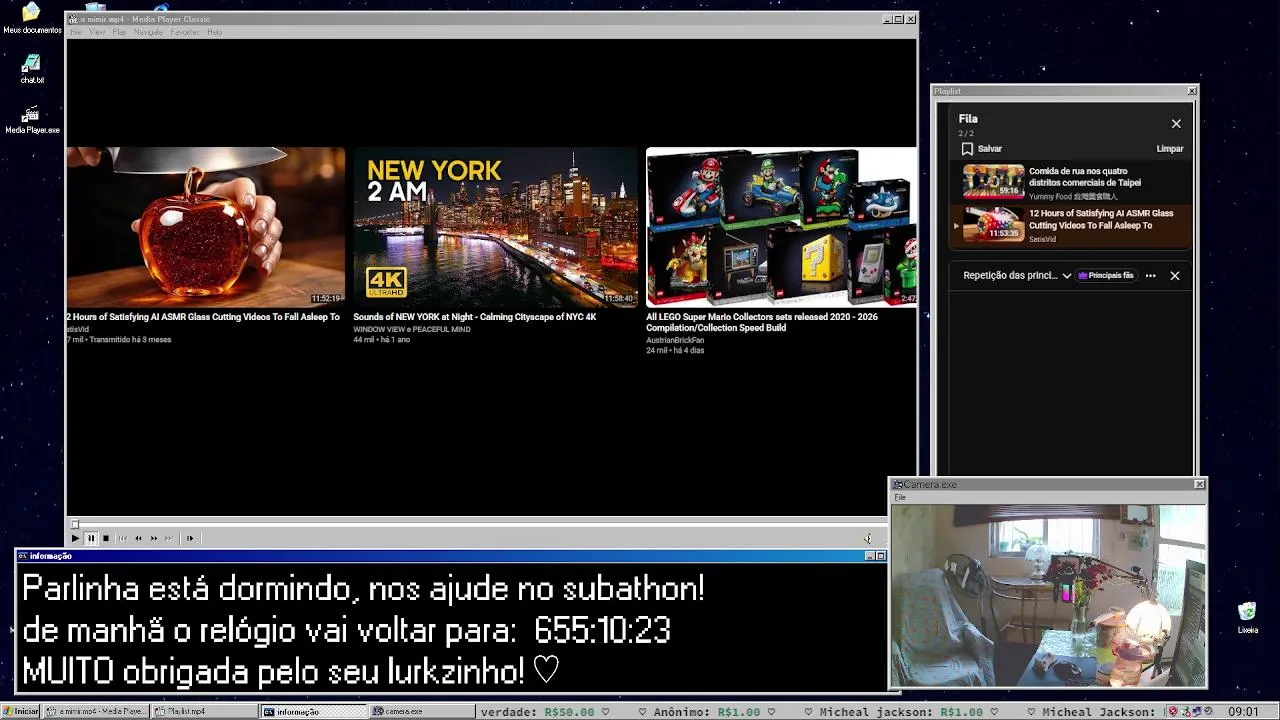This screenshot has width=1280, height=720.
Task: Click the Principais fãs chip
Action: pos(1106,276)
